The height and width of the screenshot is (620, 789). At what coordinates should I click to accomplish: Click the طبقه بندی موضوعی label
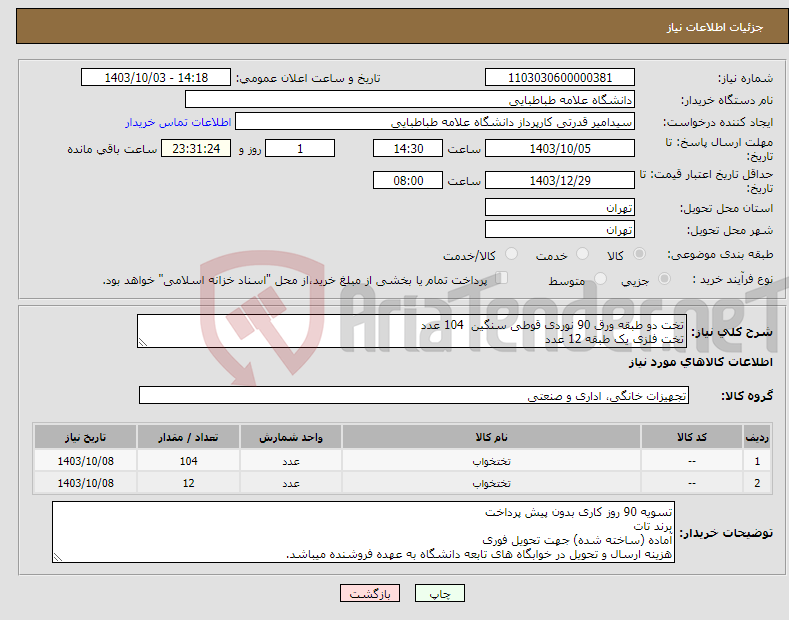[x=720, y=255]
